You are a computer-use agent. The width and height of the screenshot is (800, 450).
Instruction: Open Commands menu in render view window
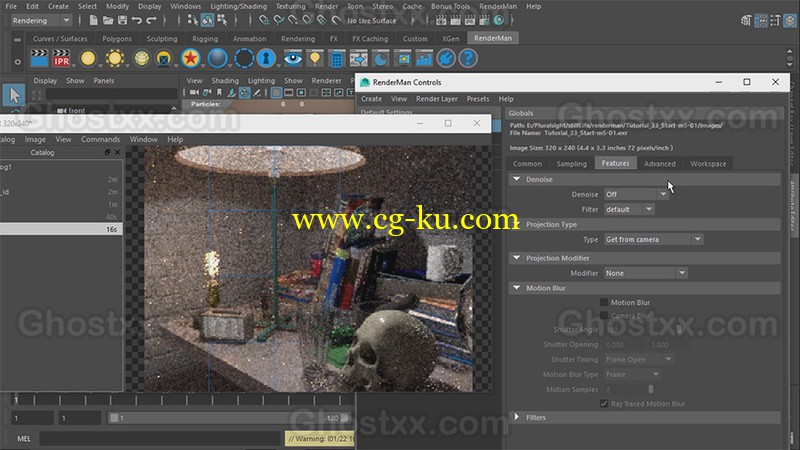pyautogui.click(x=101, y=139)
